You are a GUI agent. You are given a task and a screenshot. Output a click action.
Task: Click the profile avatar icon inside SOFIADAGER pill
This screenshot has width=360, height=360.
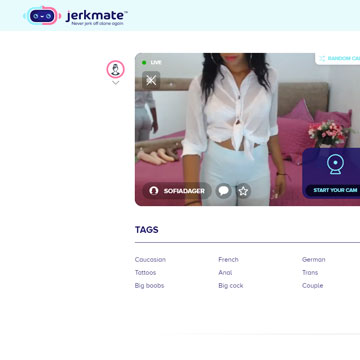click(x=154, y=191)
